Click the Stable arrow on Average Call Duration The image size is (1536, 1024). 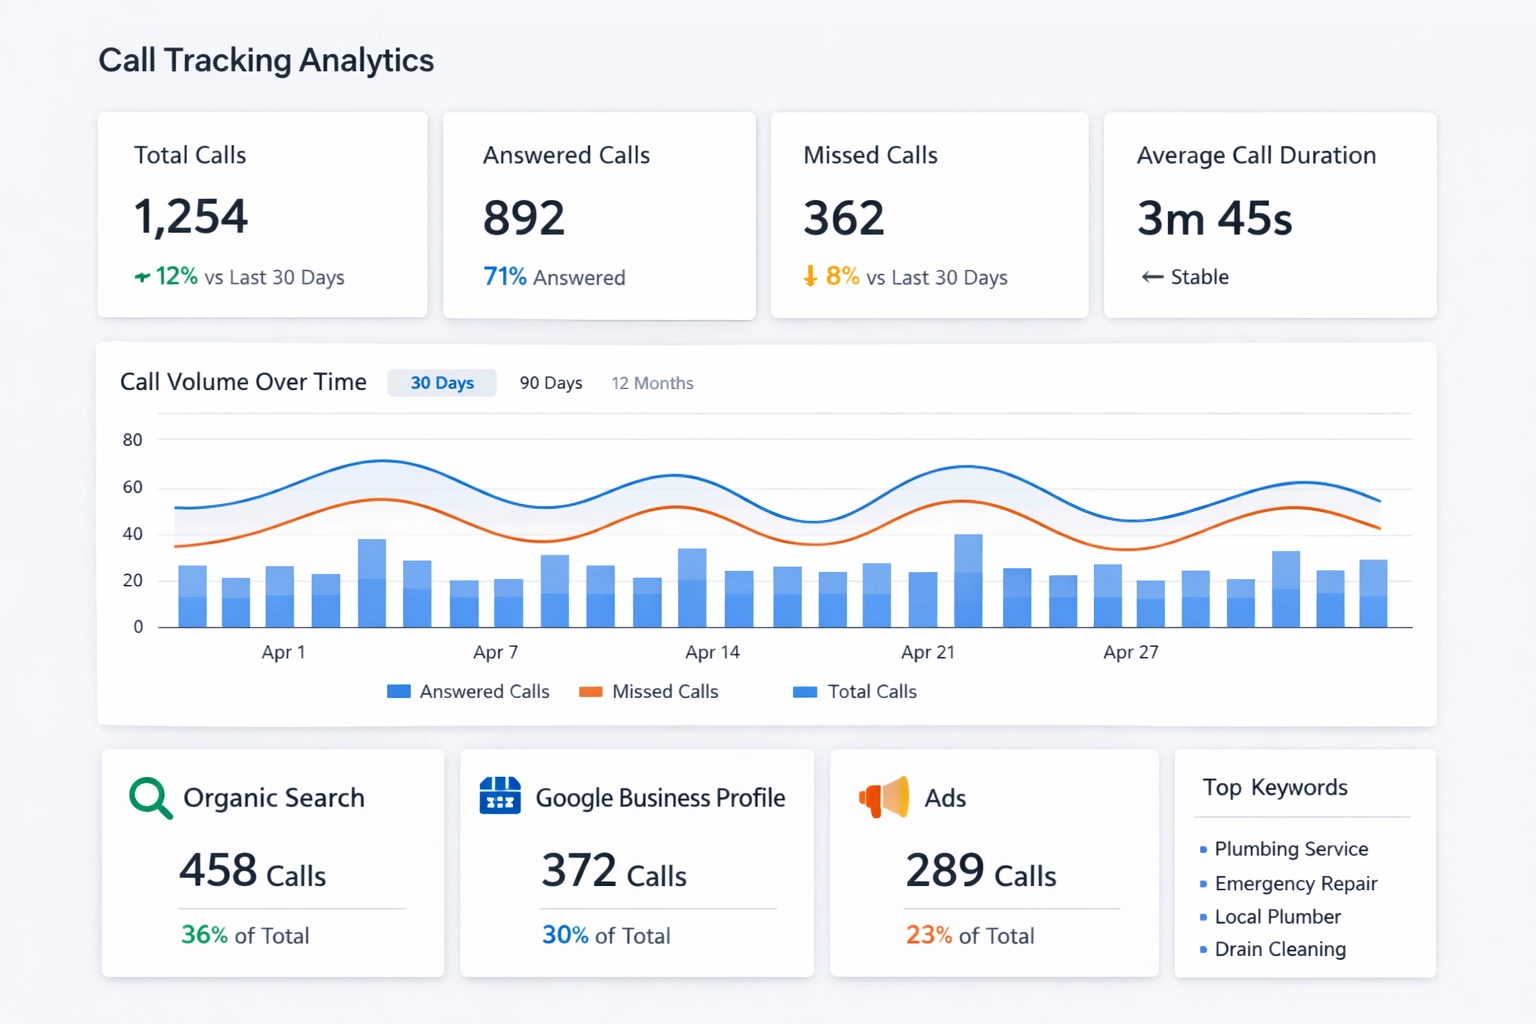click(1151, 277)
